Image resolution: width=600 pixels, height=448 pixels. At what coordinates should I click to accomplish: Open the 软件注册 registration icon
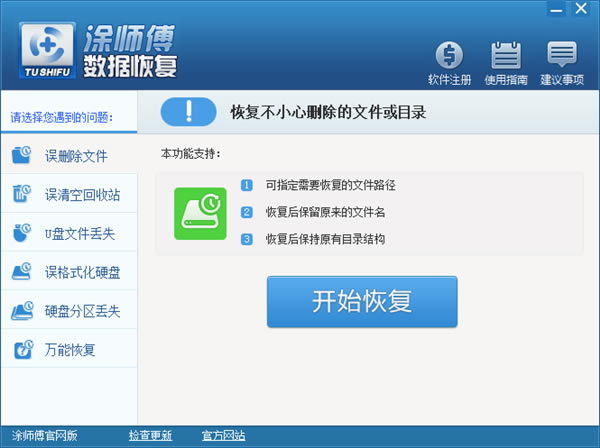(x=450, y=56)
